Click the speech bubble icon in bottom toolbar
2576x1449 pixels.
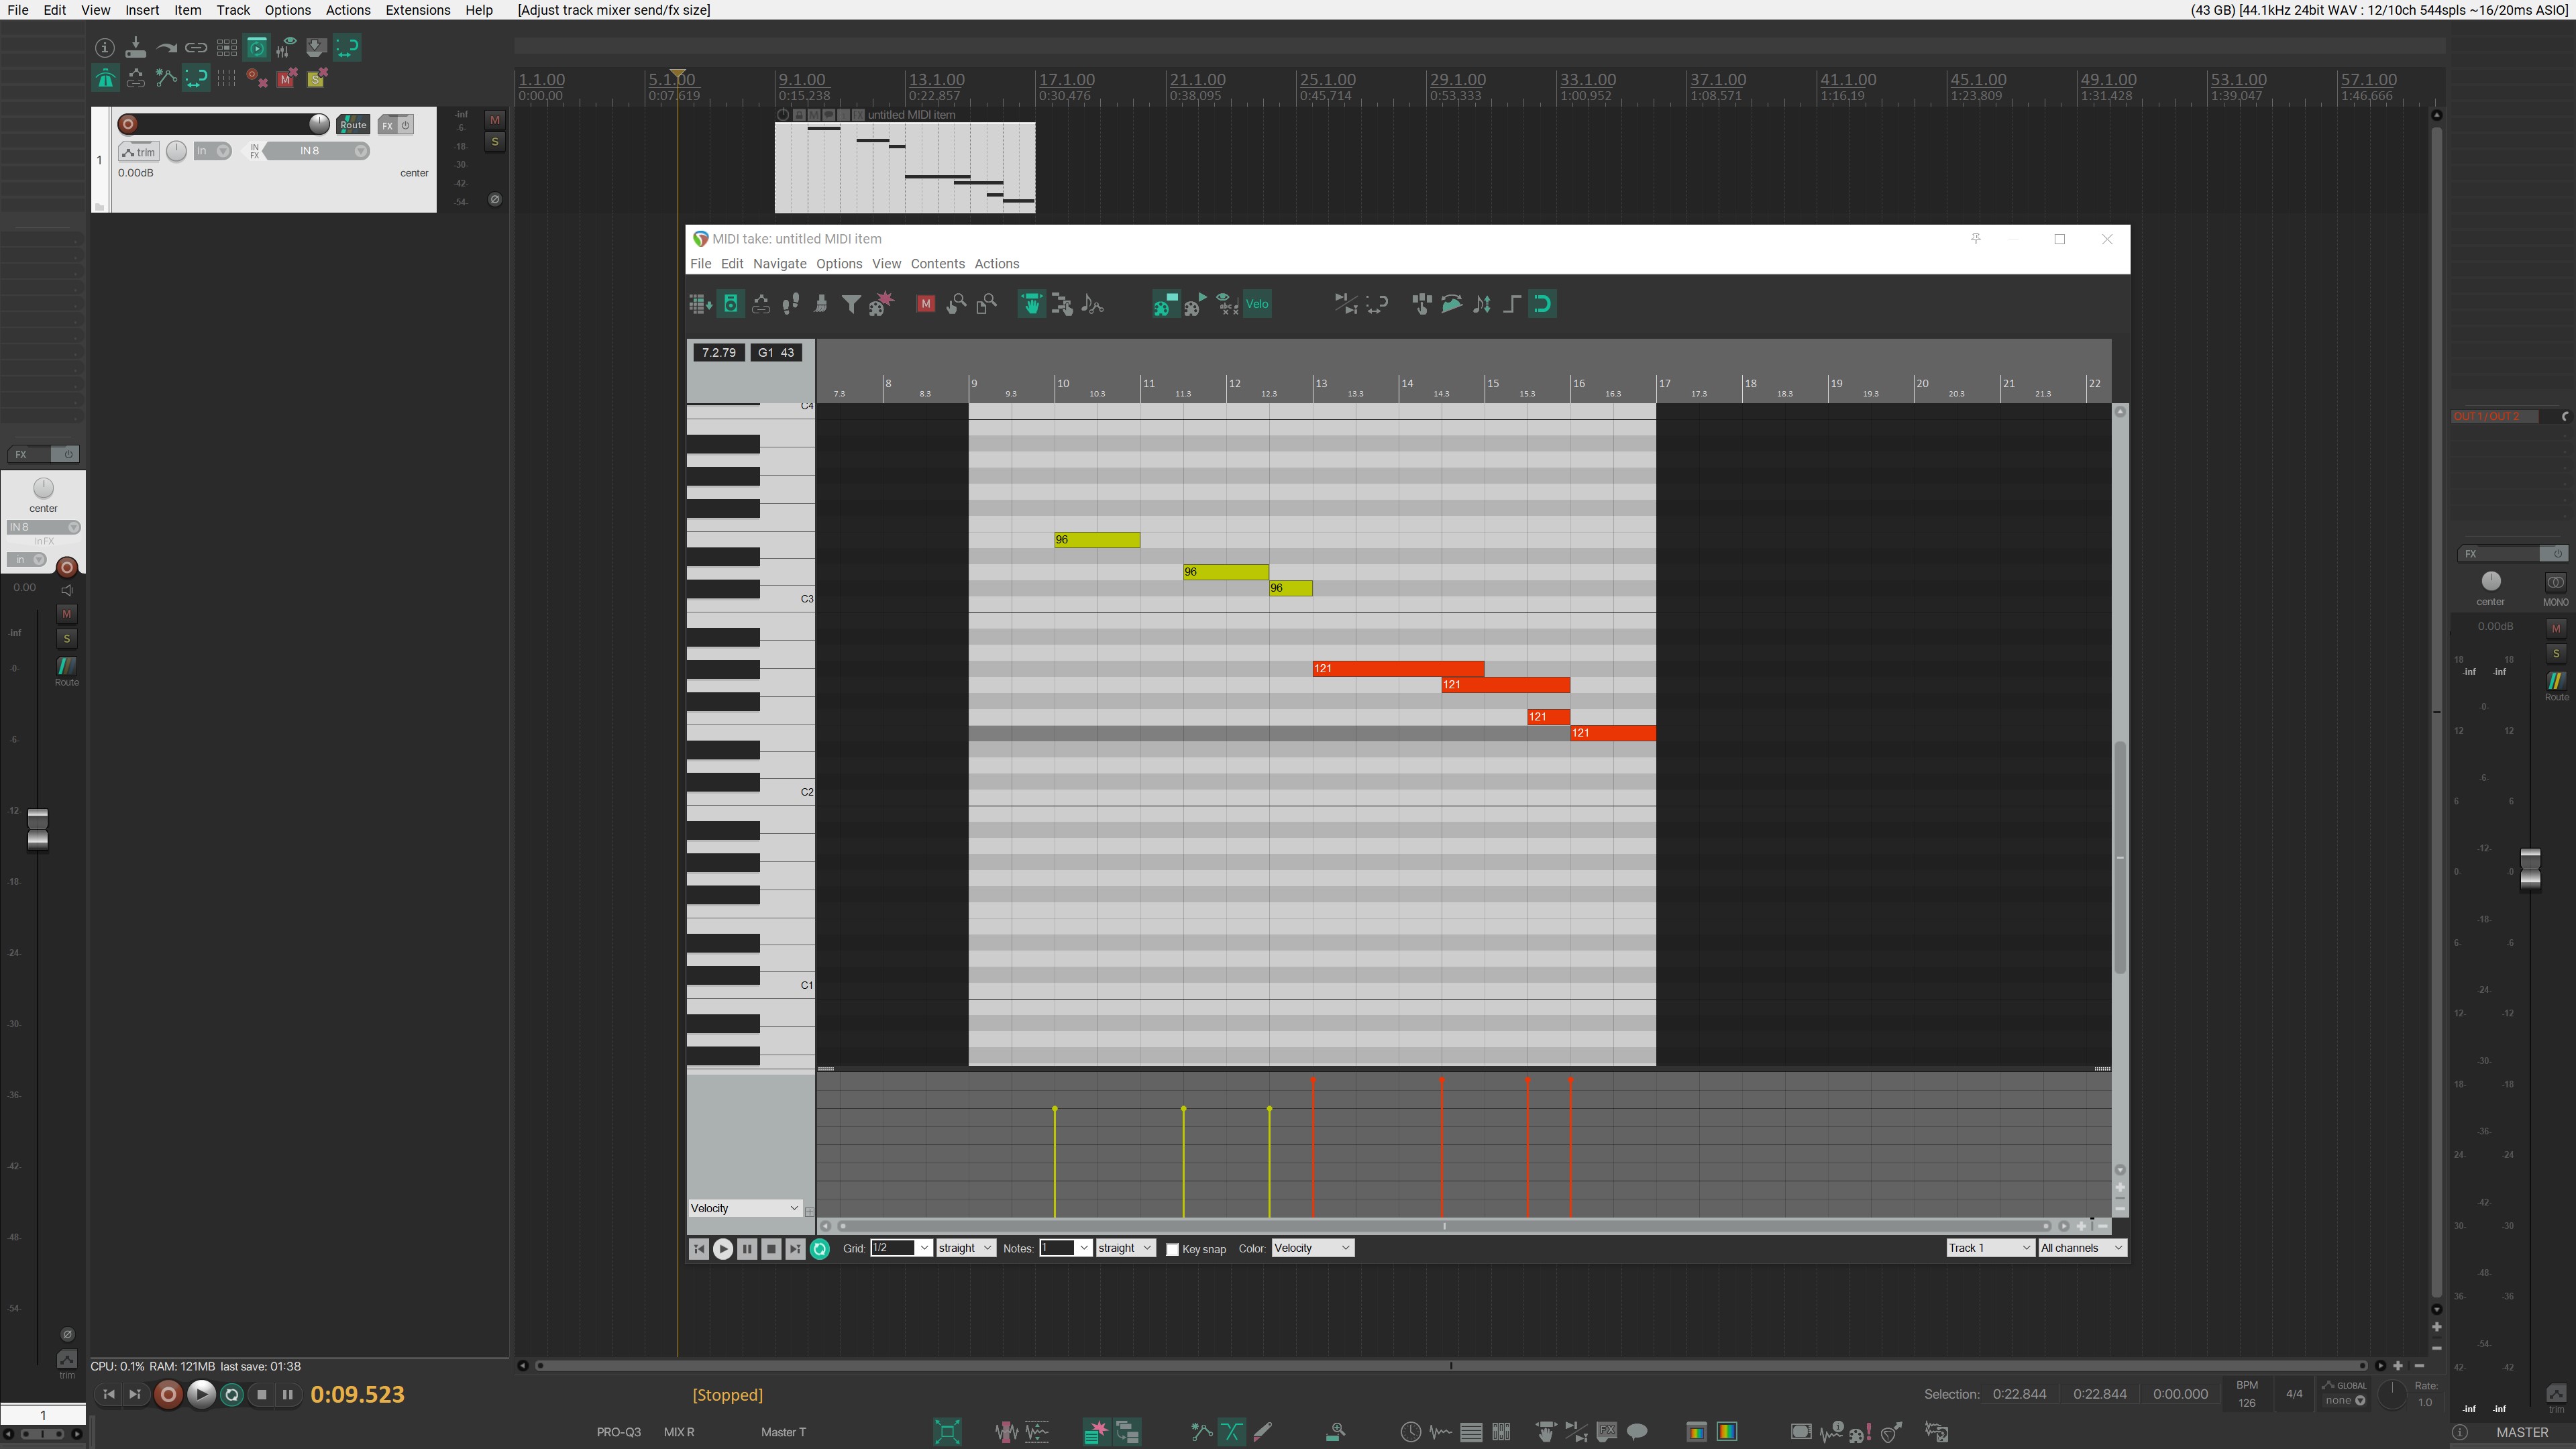tap(1637, 1432)
